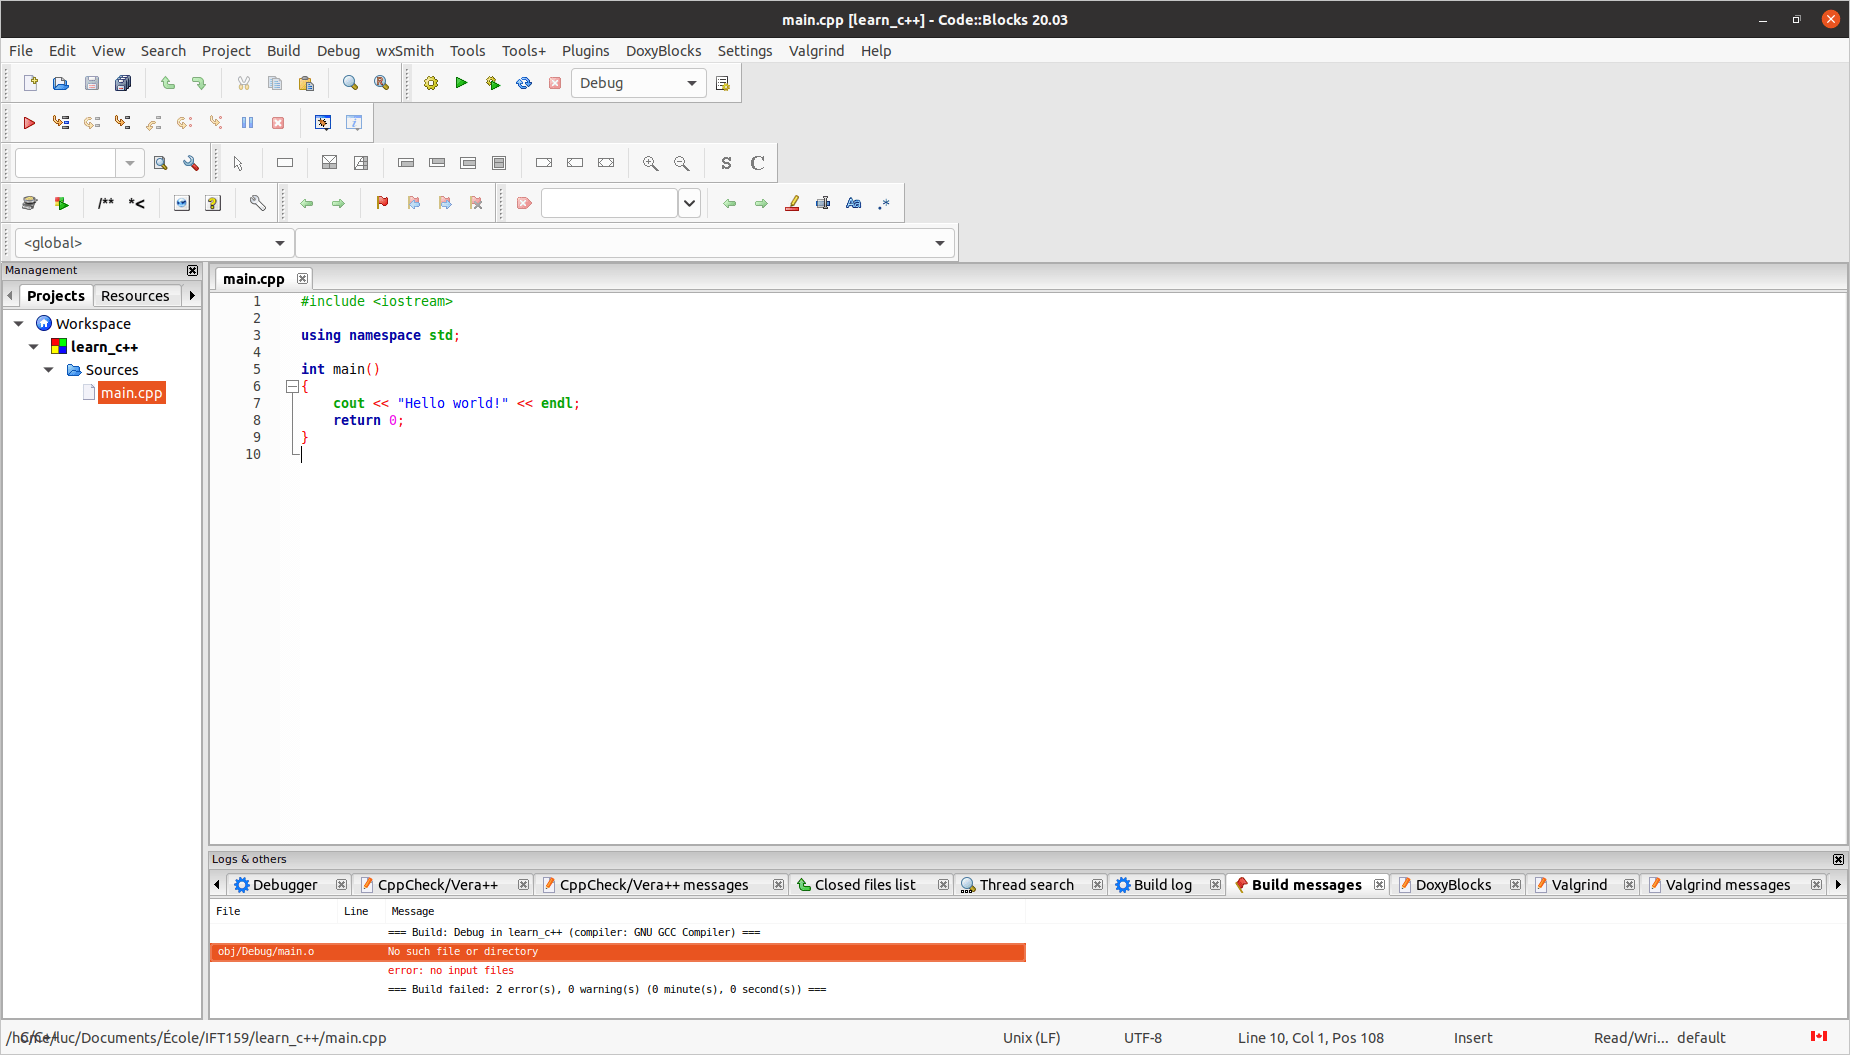Collapse the Sources folder in Projects tree
The height and width of the screenshot is (1055, 1850).
coord(49,370)
